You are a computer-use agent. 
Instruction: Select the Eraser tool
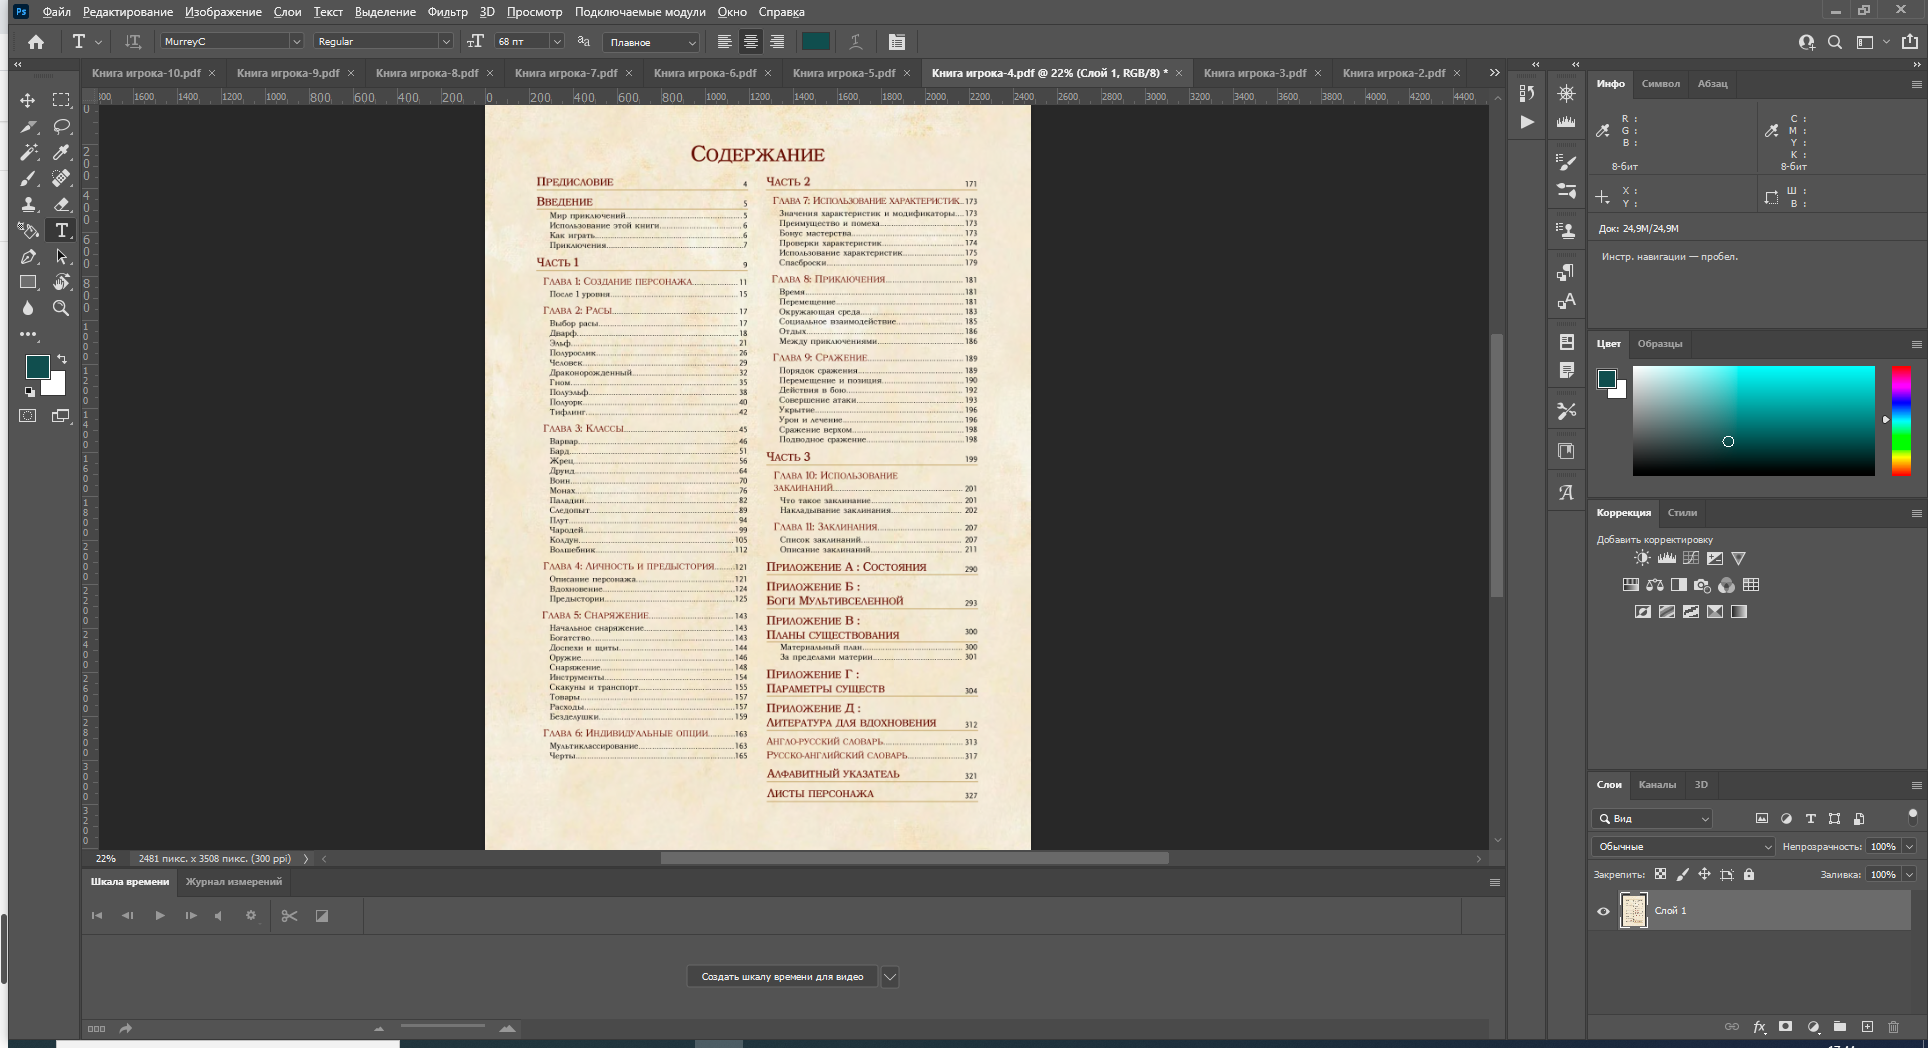click(61, 204)
